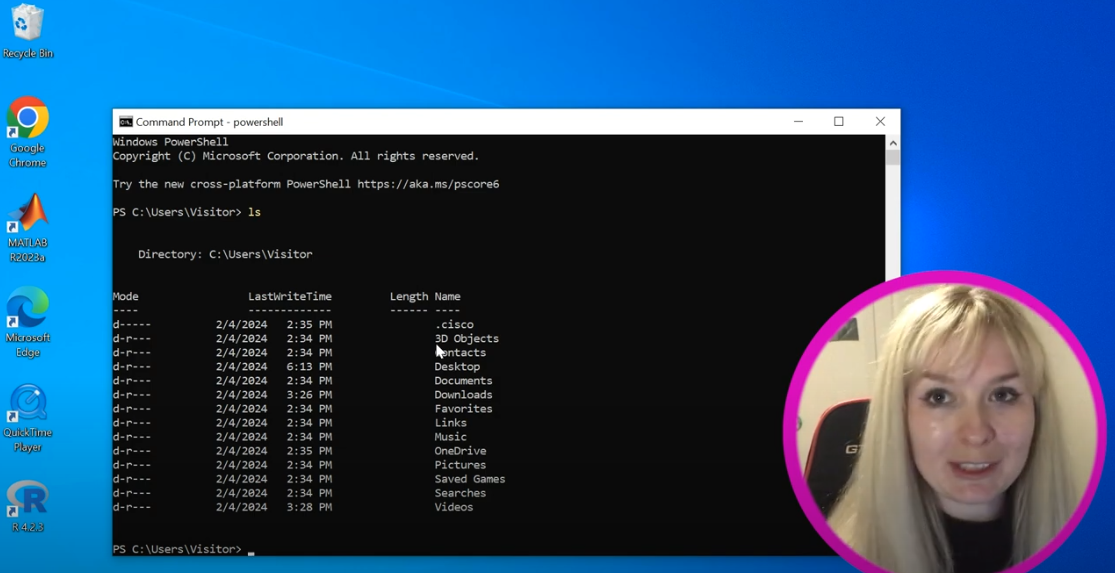Click the bottom PS C:\Users\Visitor> prompt

(177, 550)
